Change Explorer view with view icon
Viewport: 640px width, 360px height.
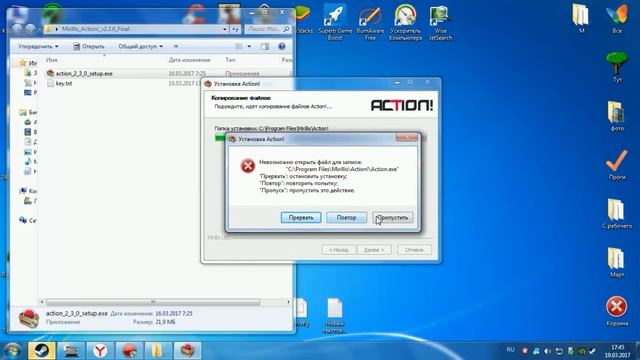(x=239, y=47)
